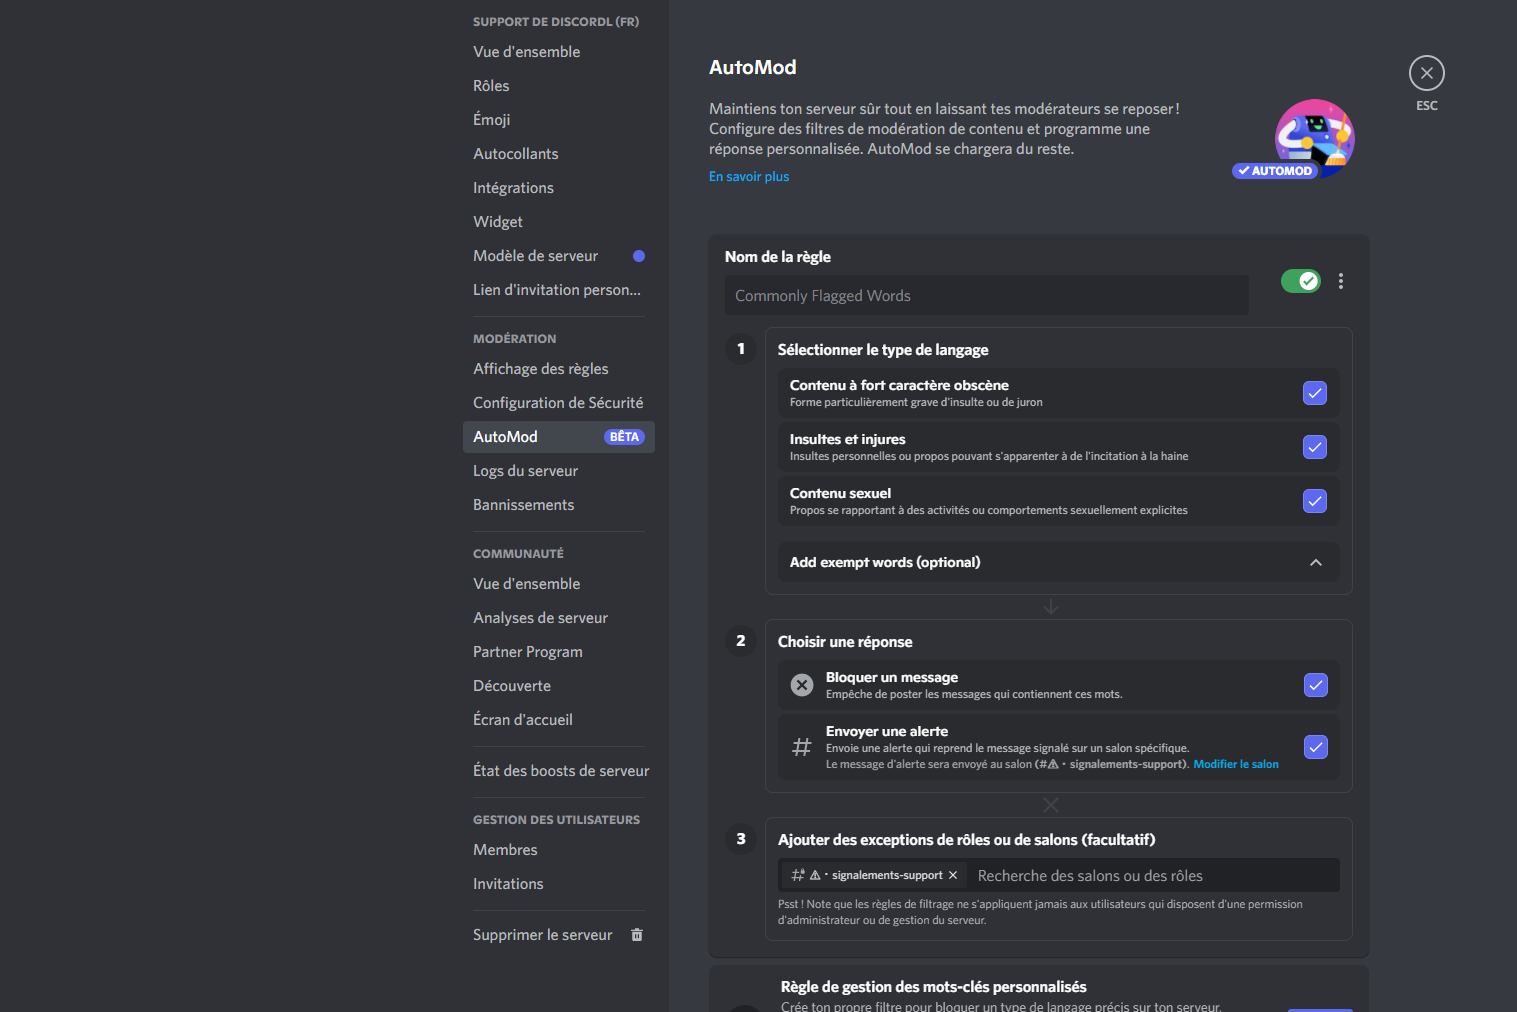This screenshot has height=1012, width=1517.
Task: Click the X icon for Bloquer un message
Action: (x=801, y=685)
